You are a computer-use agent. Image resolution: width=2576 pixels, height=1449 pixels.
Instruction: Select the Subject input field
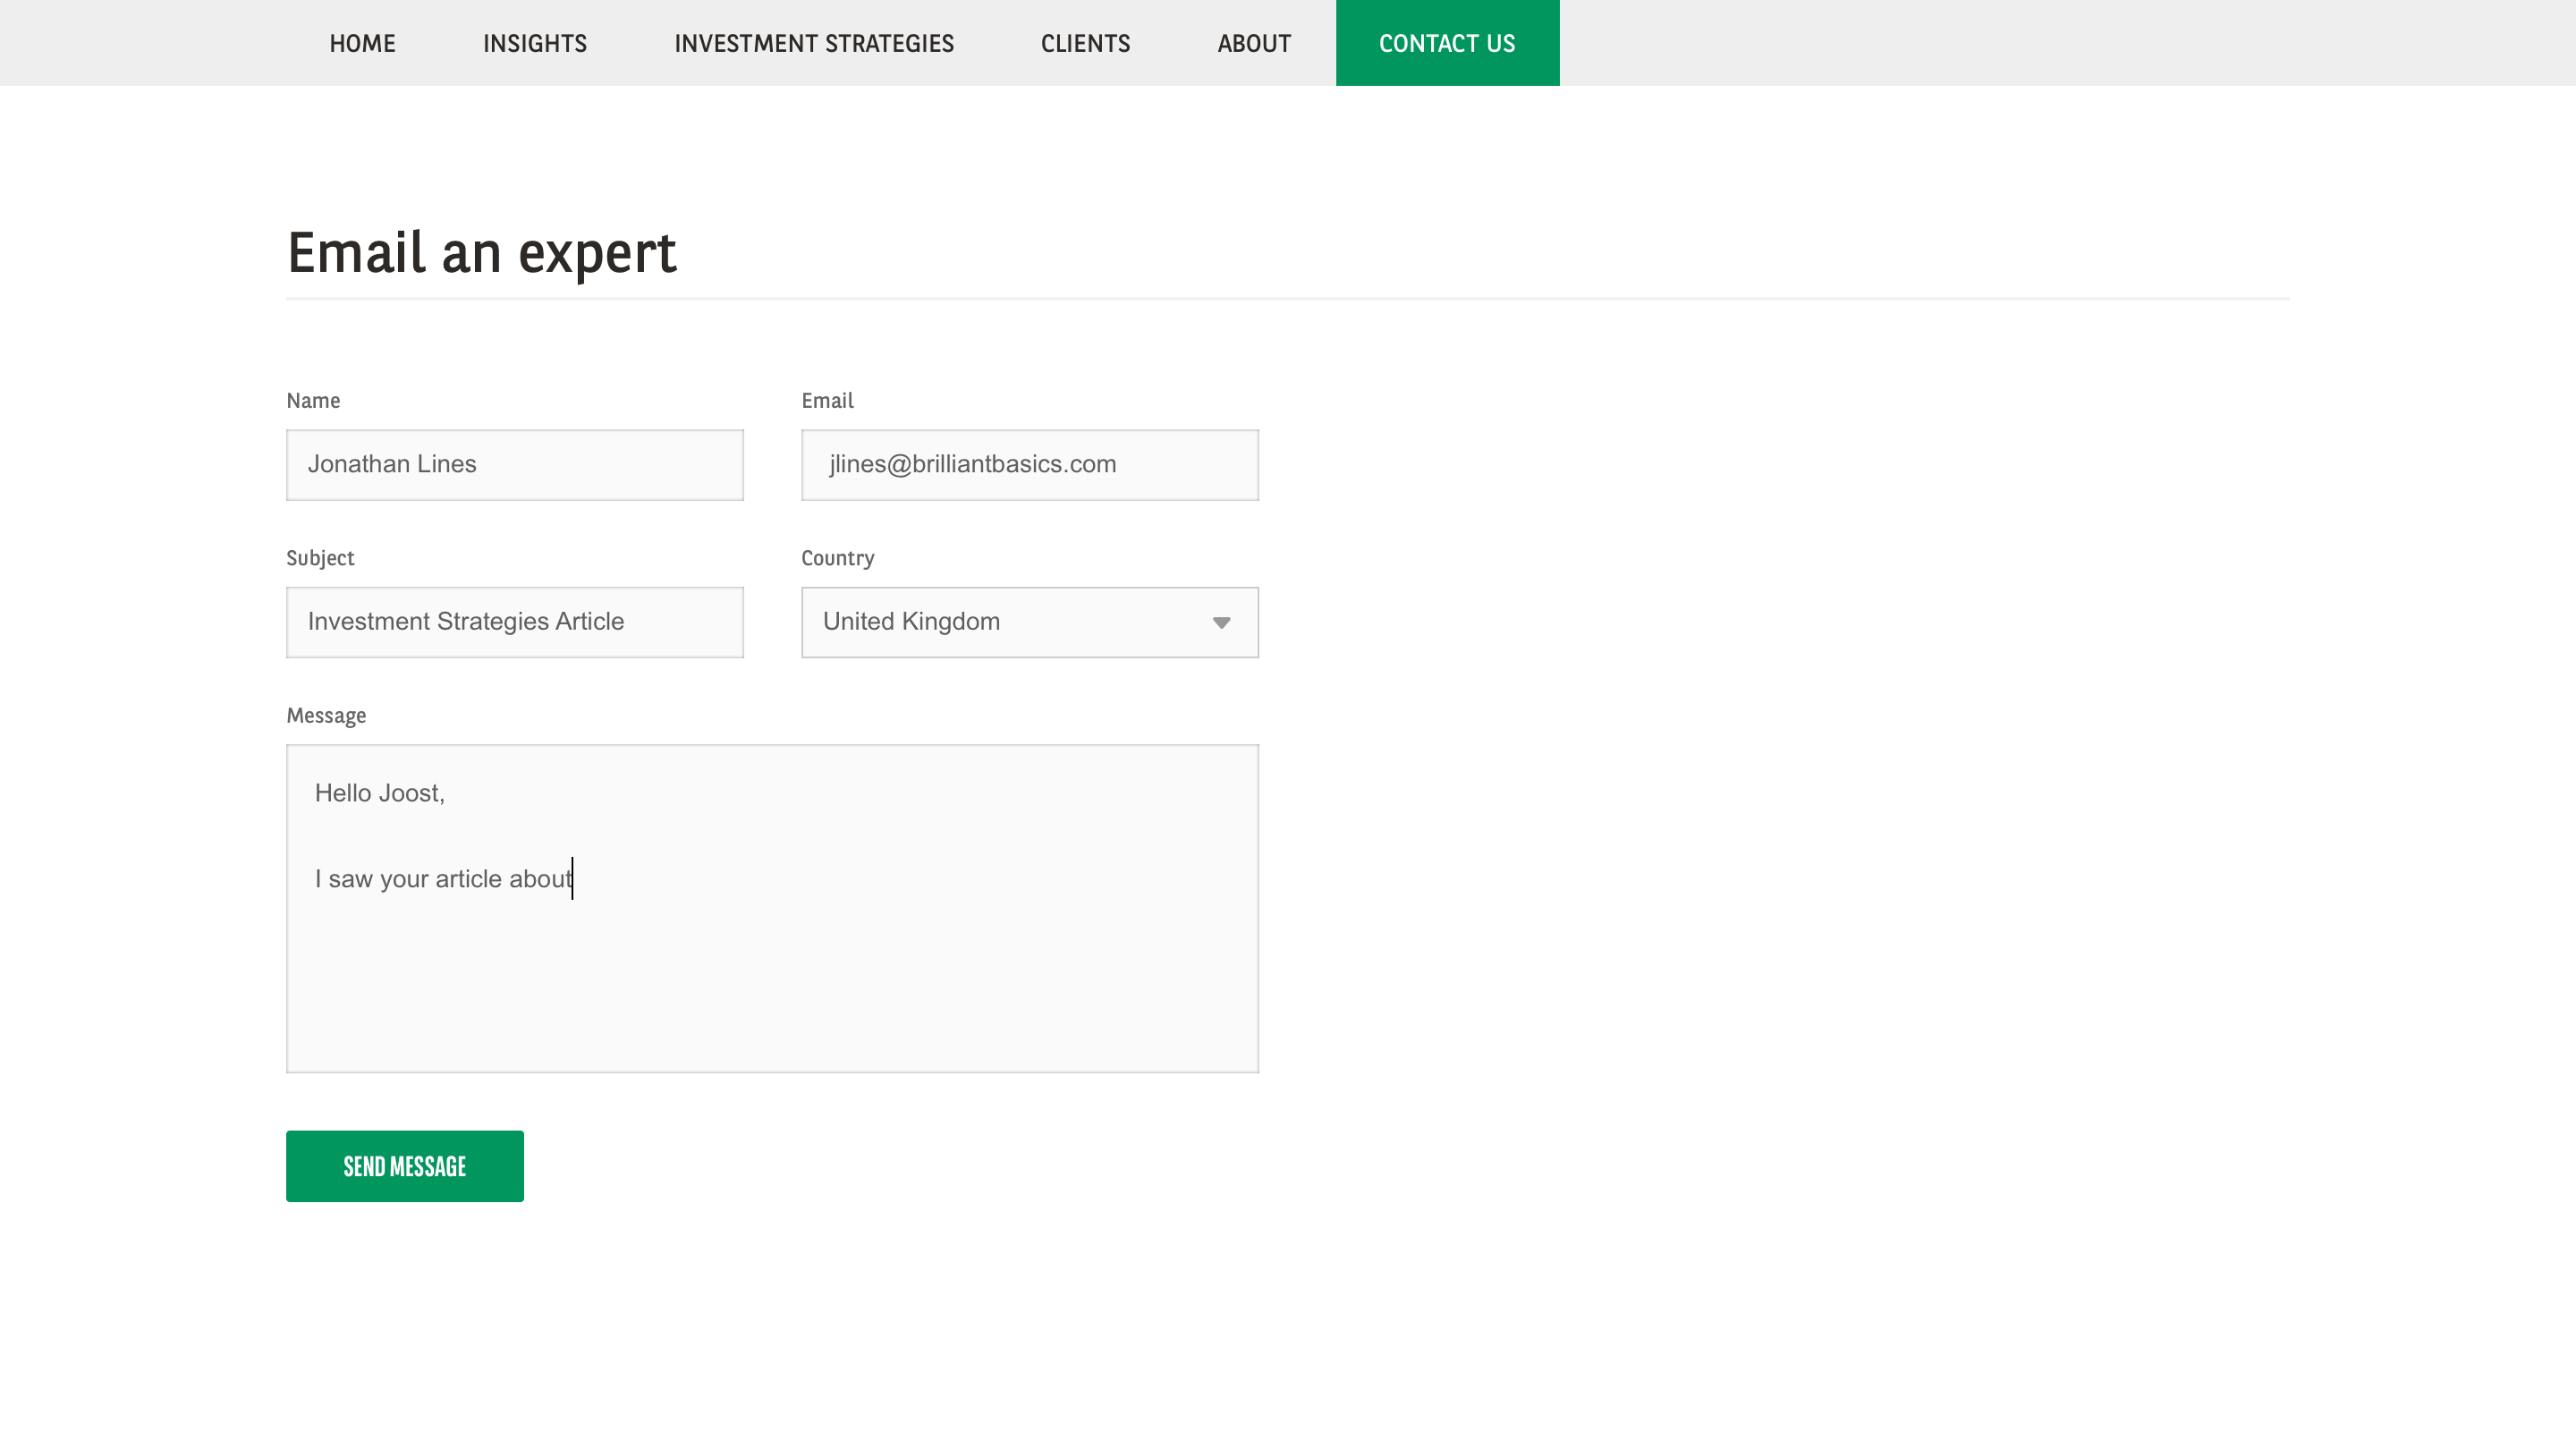[514, 621]
